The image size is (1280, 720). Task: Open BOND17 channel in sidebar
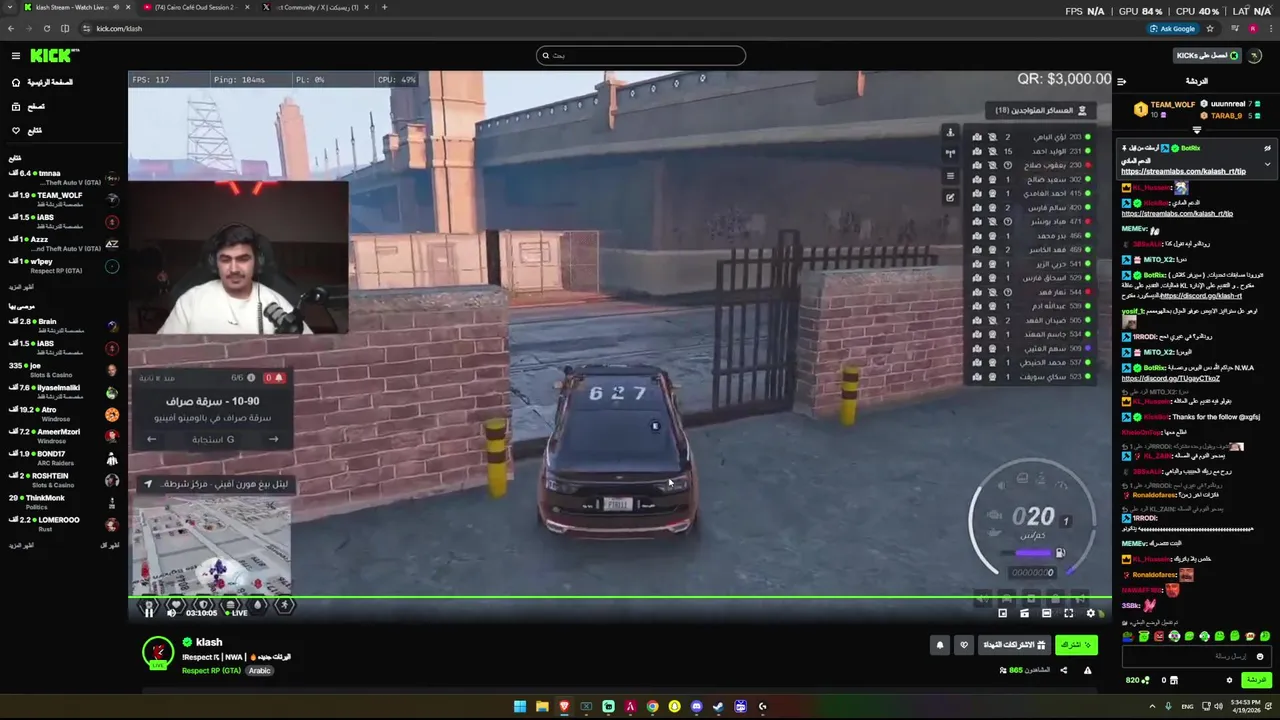click(x=64, y=458)
